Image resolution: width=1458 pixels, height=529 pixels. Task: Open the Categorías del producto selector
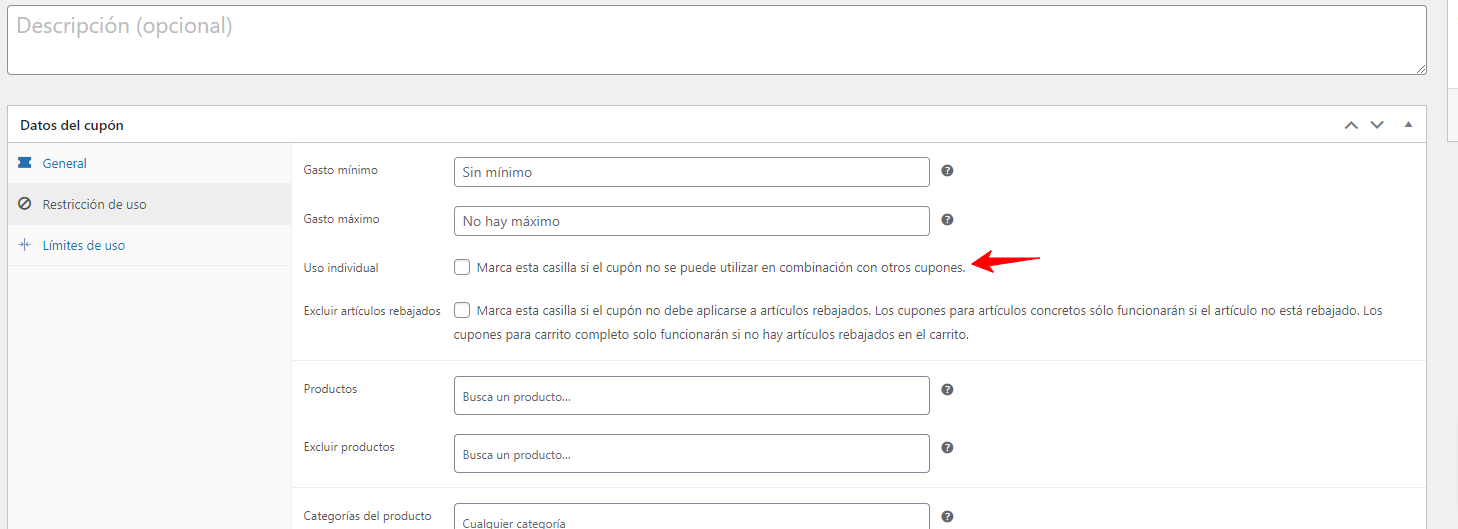(x=692, y=516)
